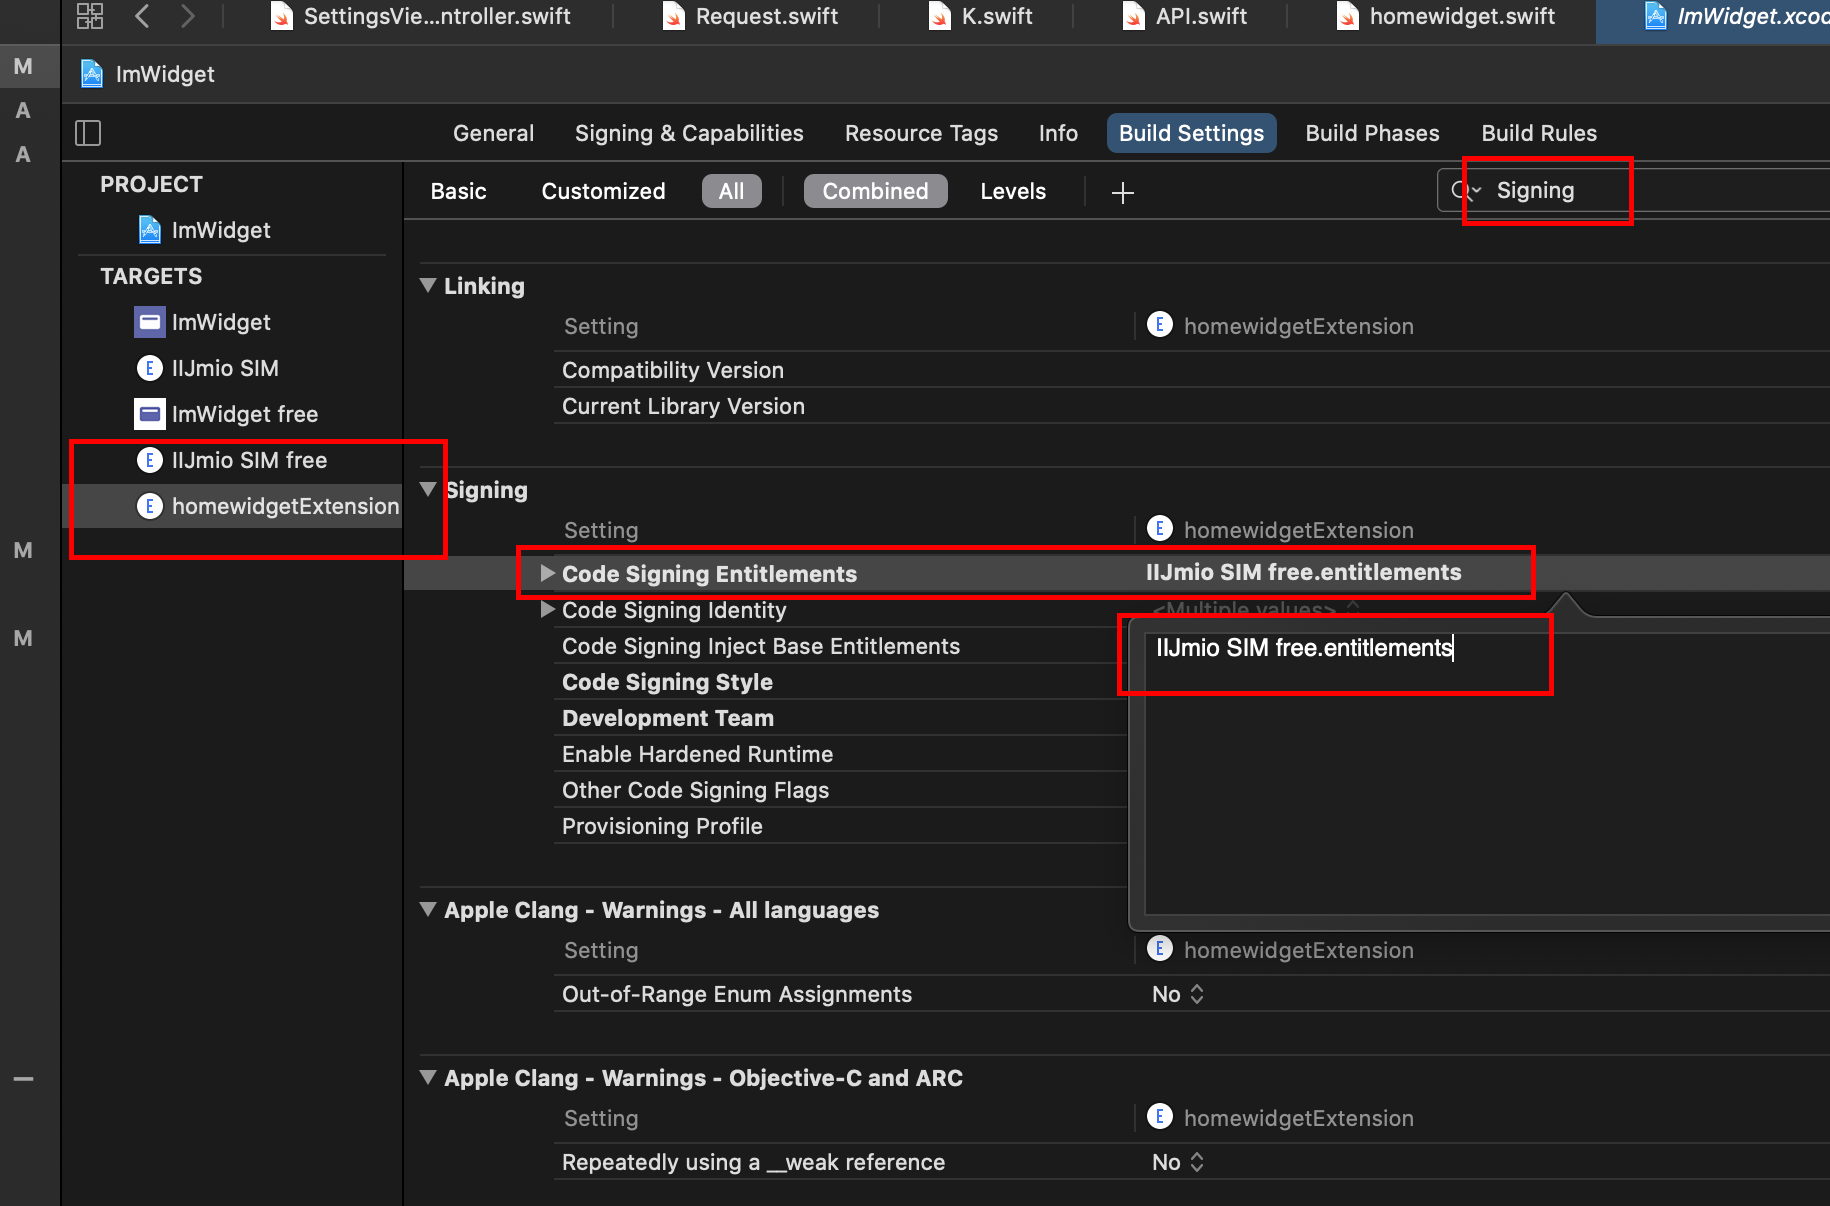The image size is (1830, 1206).
Task: Open the Signing & Capabilities tab
Action: click(689, 133)
